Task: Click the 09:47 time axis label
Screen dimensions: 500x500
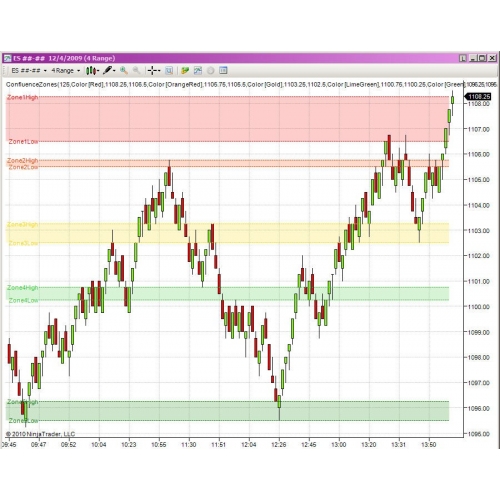Action: coord(39,444)
